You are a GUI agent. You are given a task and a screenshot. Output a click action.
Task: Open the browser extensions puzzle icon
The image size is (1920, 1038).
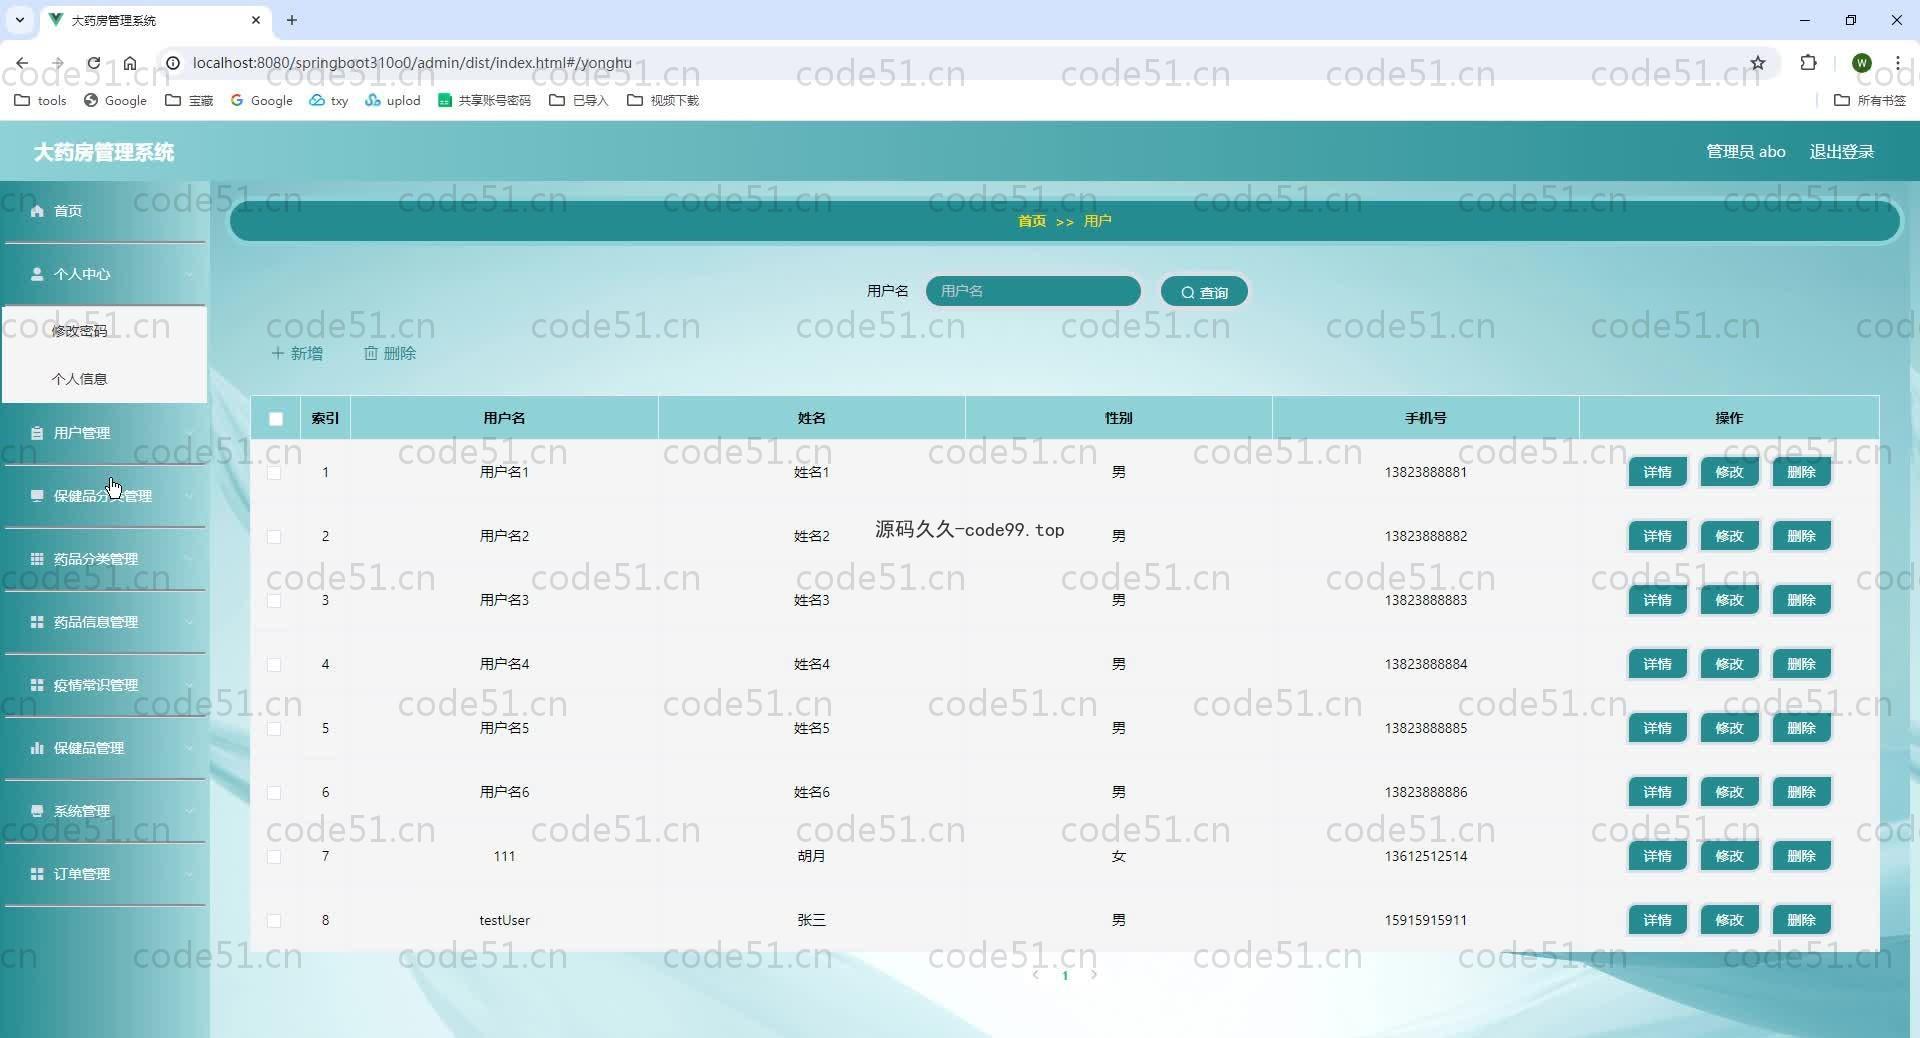point(1808,63)
